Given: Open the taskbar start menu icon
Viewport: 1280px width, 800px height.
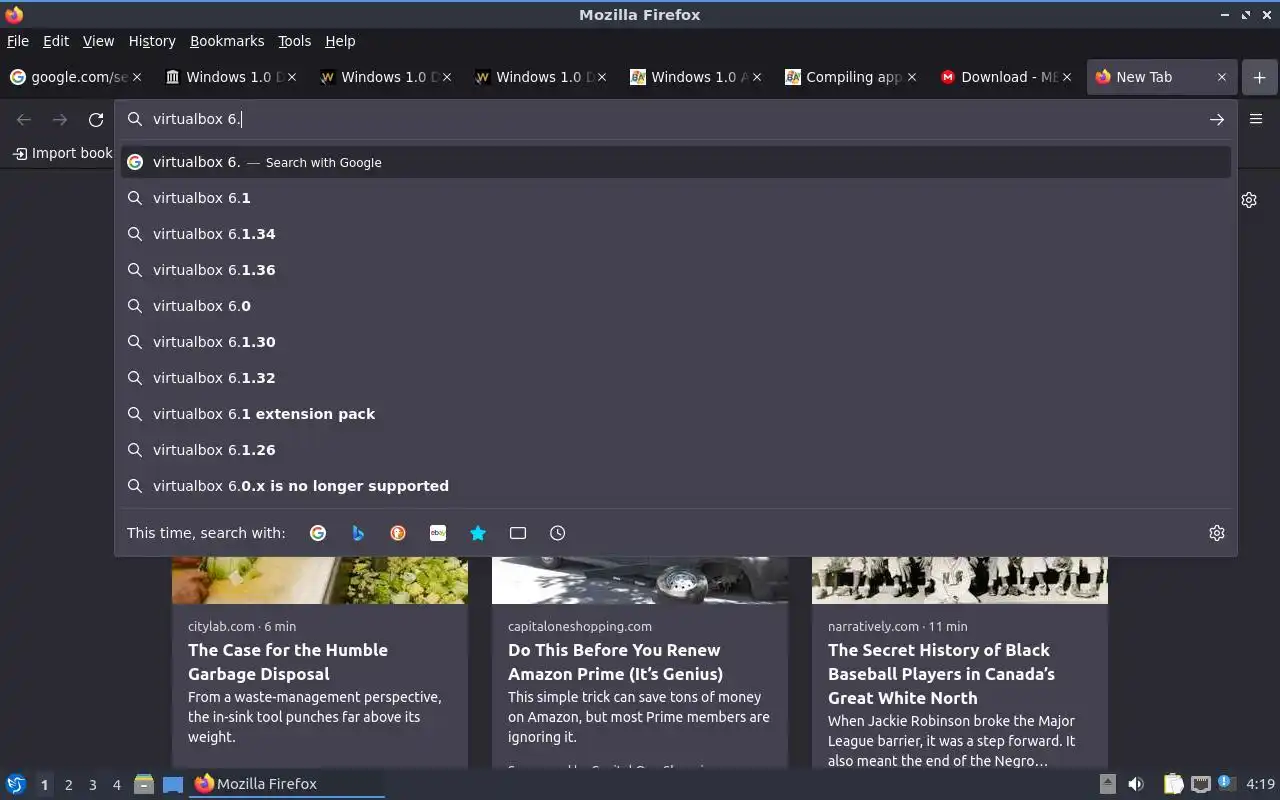Looking at the screenshot, I should (15, 784).
